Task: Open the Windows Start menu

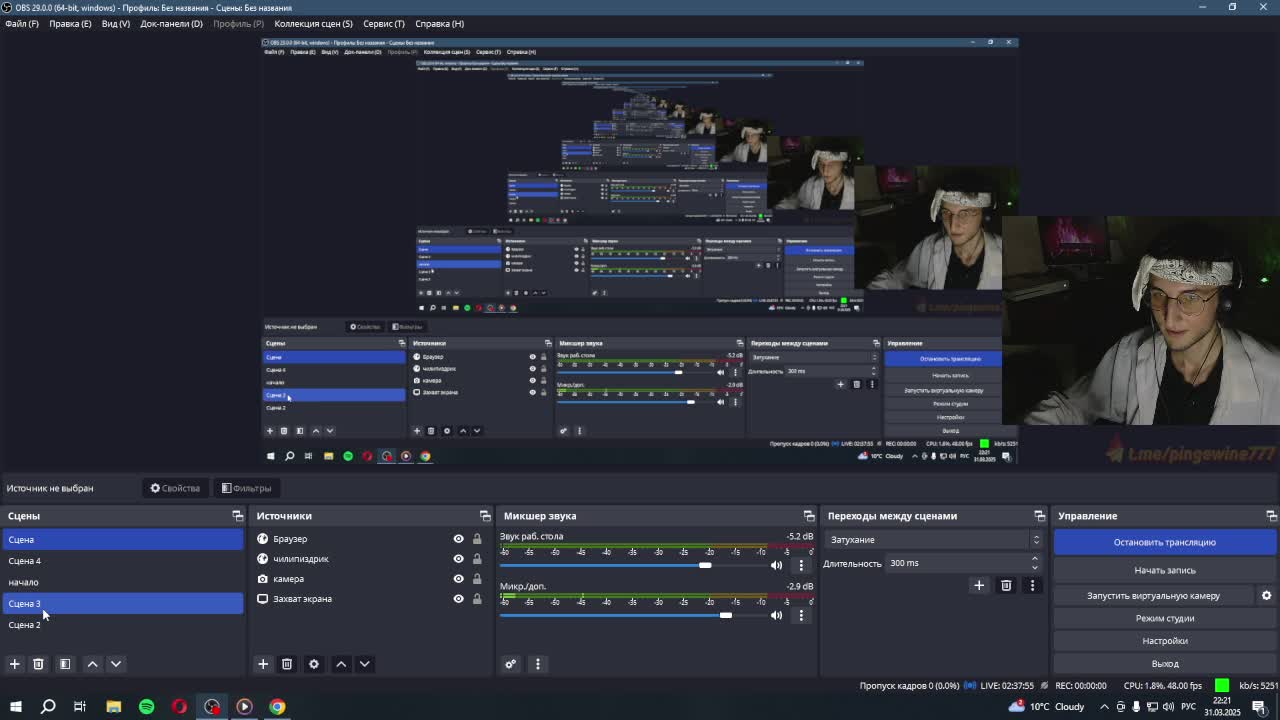Action: 15,707
